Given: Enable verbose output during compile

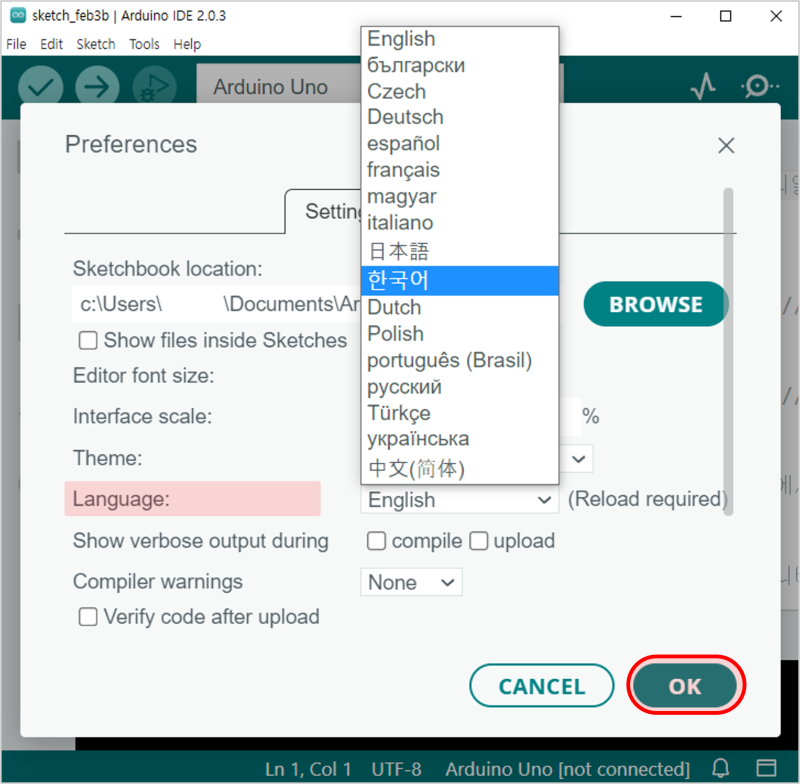Looking at the screenshot, I should point(376,540).
